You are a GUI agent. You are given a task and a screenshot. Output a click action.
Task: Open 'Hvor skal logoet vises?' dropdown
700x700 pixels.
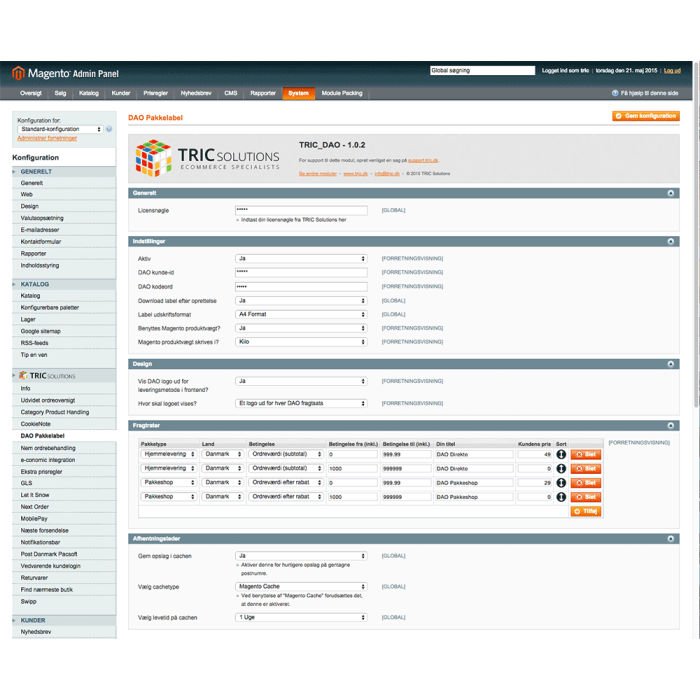[x=301, y=404]
